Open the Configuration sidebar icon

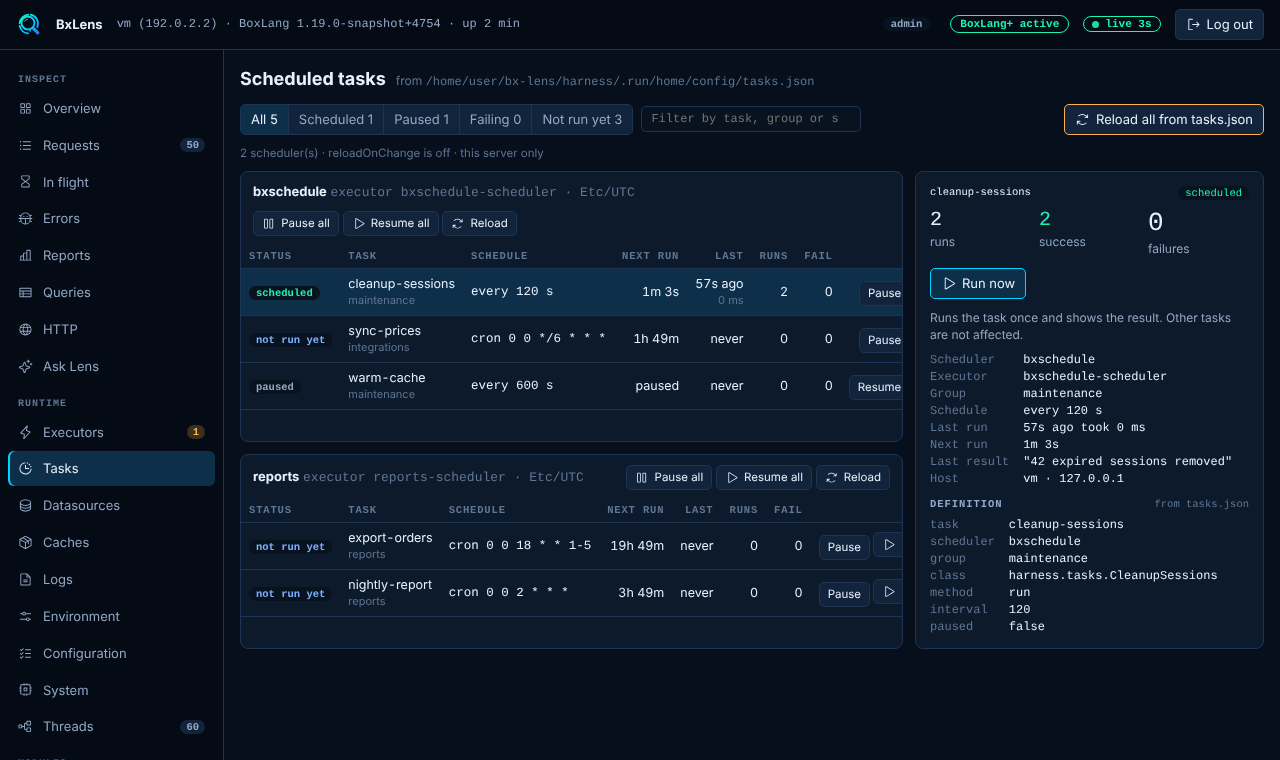tap(25, 653)
